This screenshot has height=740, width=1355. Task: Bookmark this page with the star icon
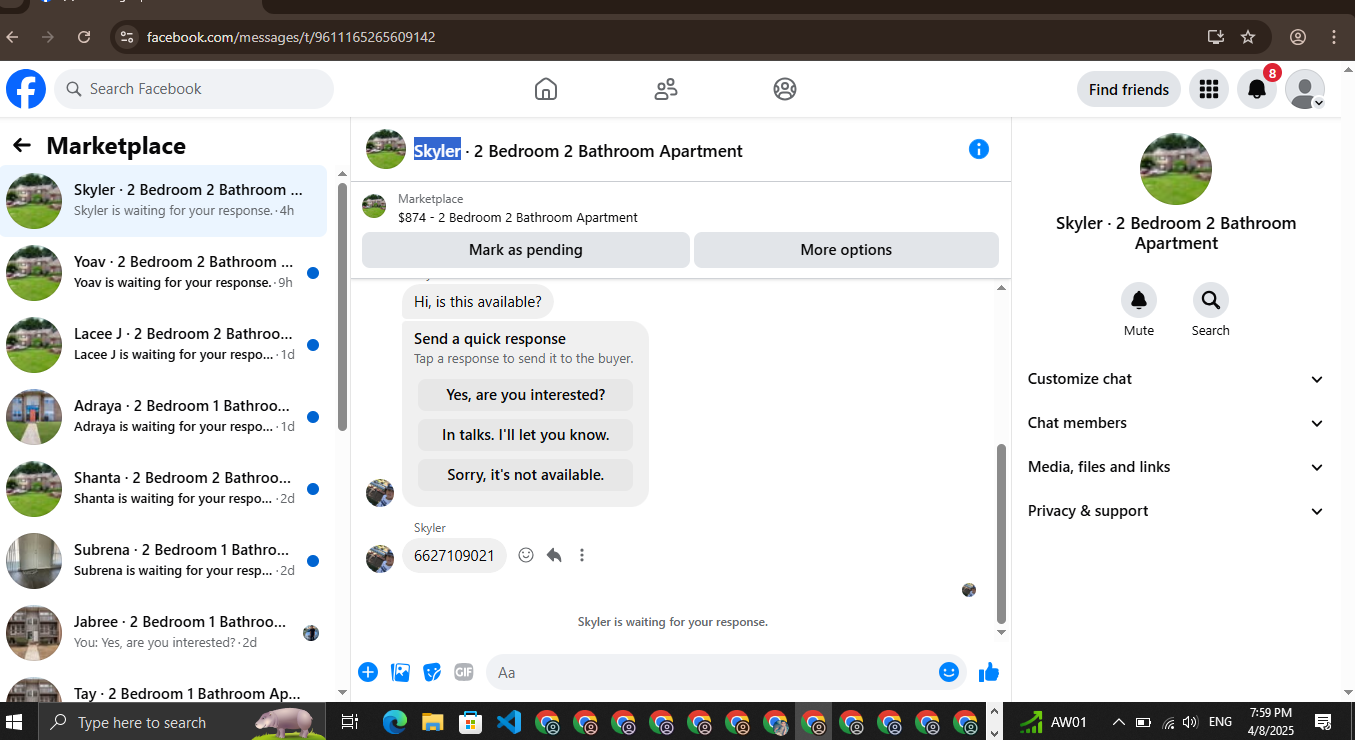click(1248, 37)
